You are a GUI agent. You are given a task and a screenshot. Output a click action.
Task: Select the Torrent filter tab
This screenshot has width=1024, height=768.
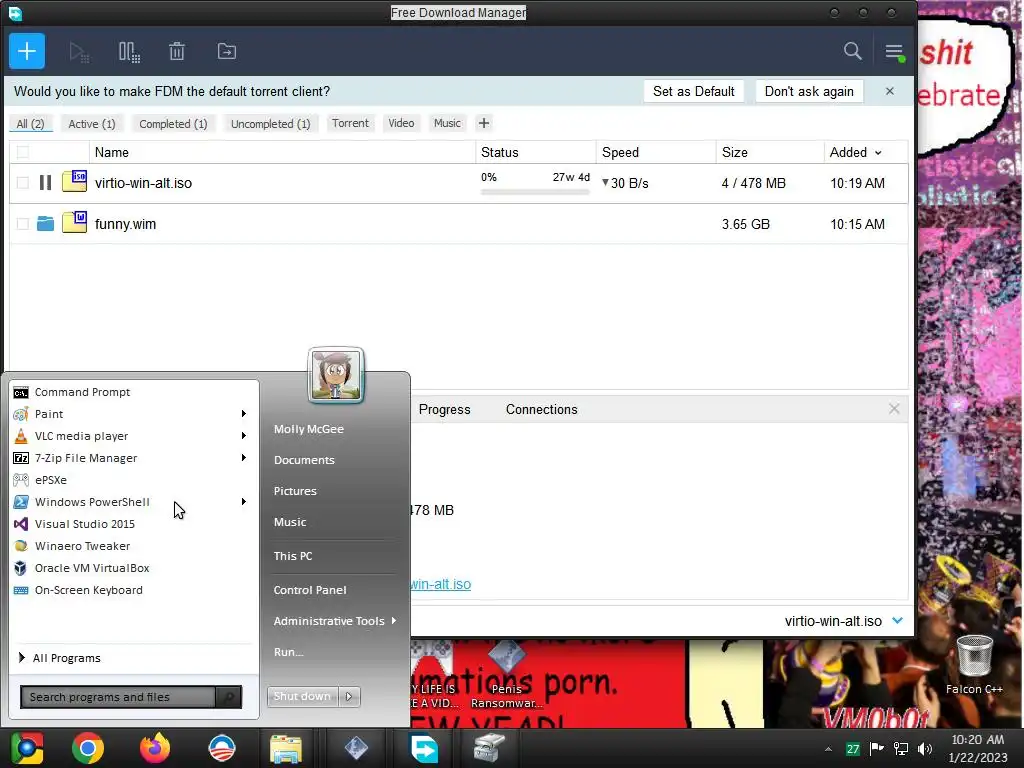coord(350,123)
